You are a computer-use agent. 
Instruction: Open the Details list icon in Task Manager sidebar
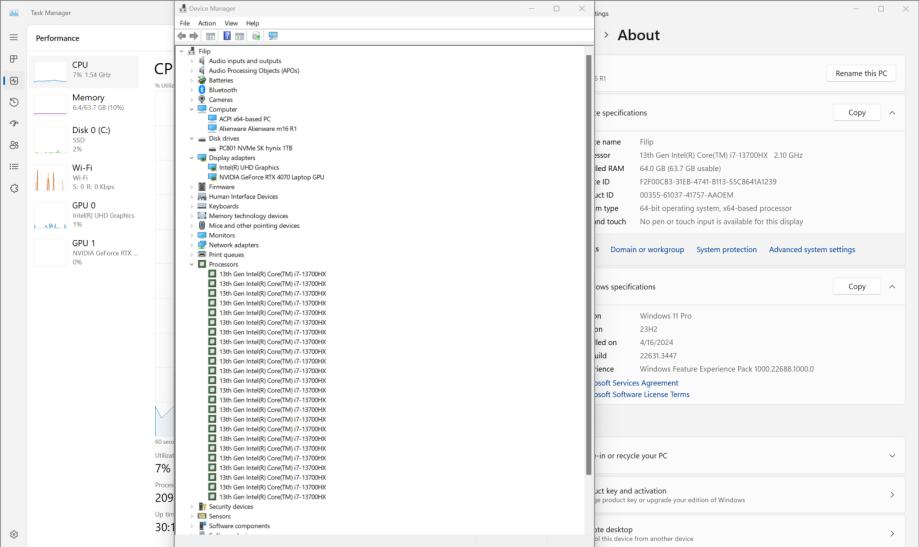tap(13, 167)
